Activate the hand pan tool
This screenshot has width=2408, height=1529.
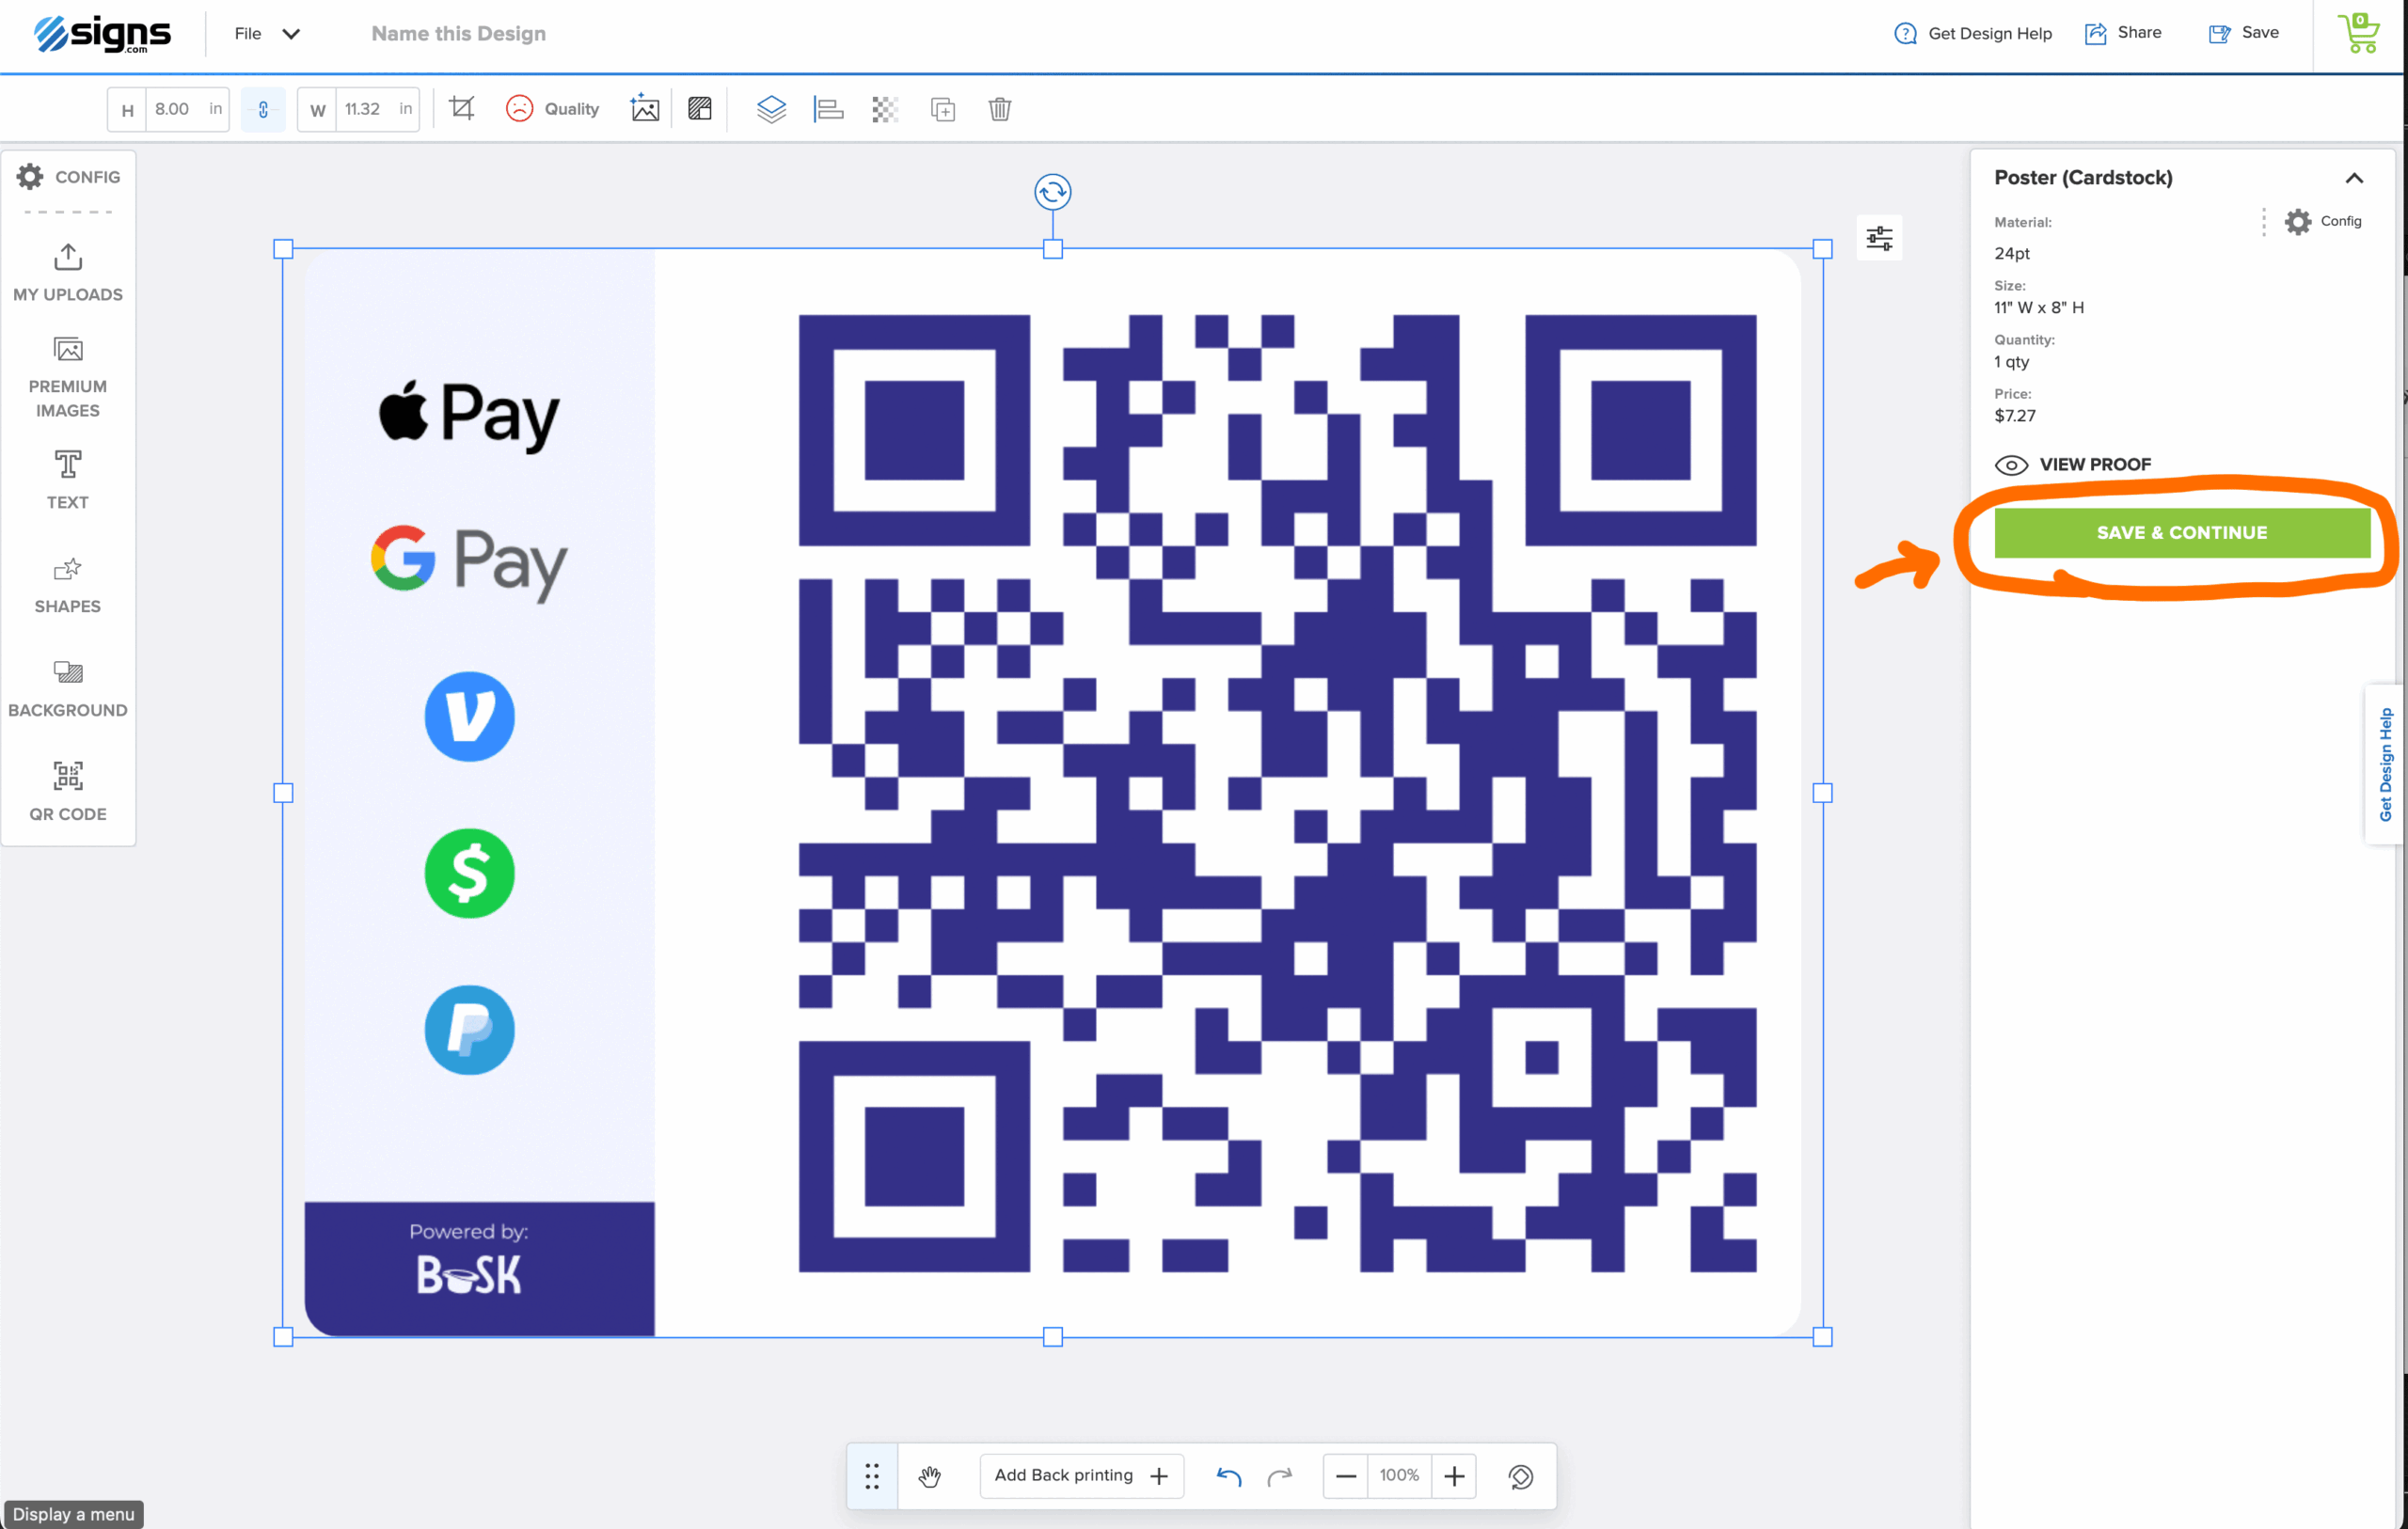pyautogui.click(x=930, y=1476)
